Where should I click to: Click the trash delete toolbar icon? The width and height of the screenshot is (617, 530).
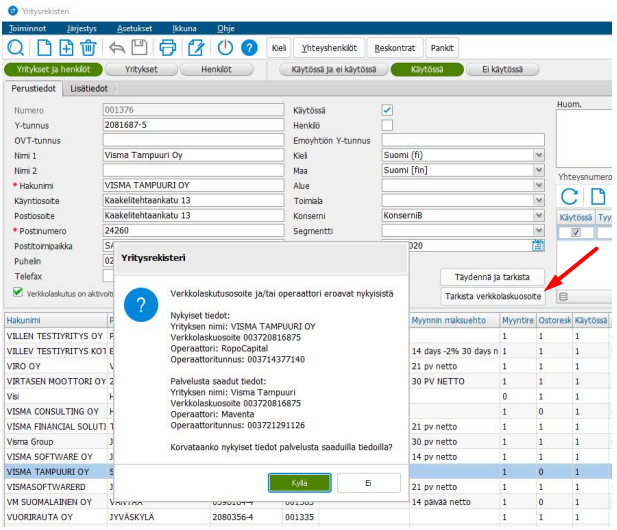pos(89,48)
